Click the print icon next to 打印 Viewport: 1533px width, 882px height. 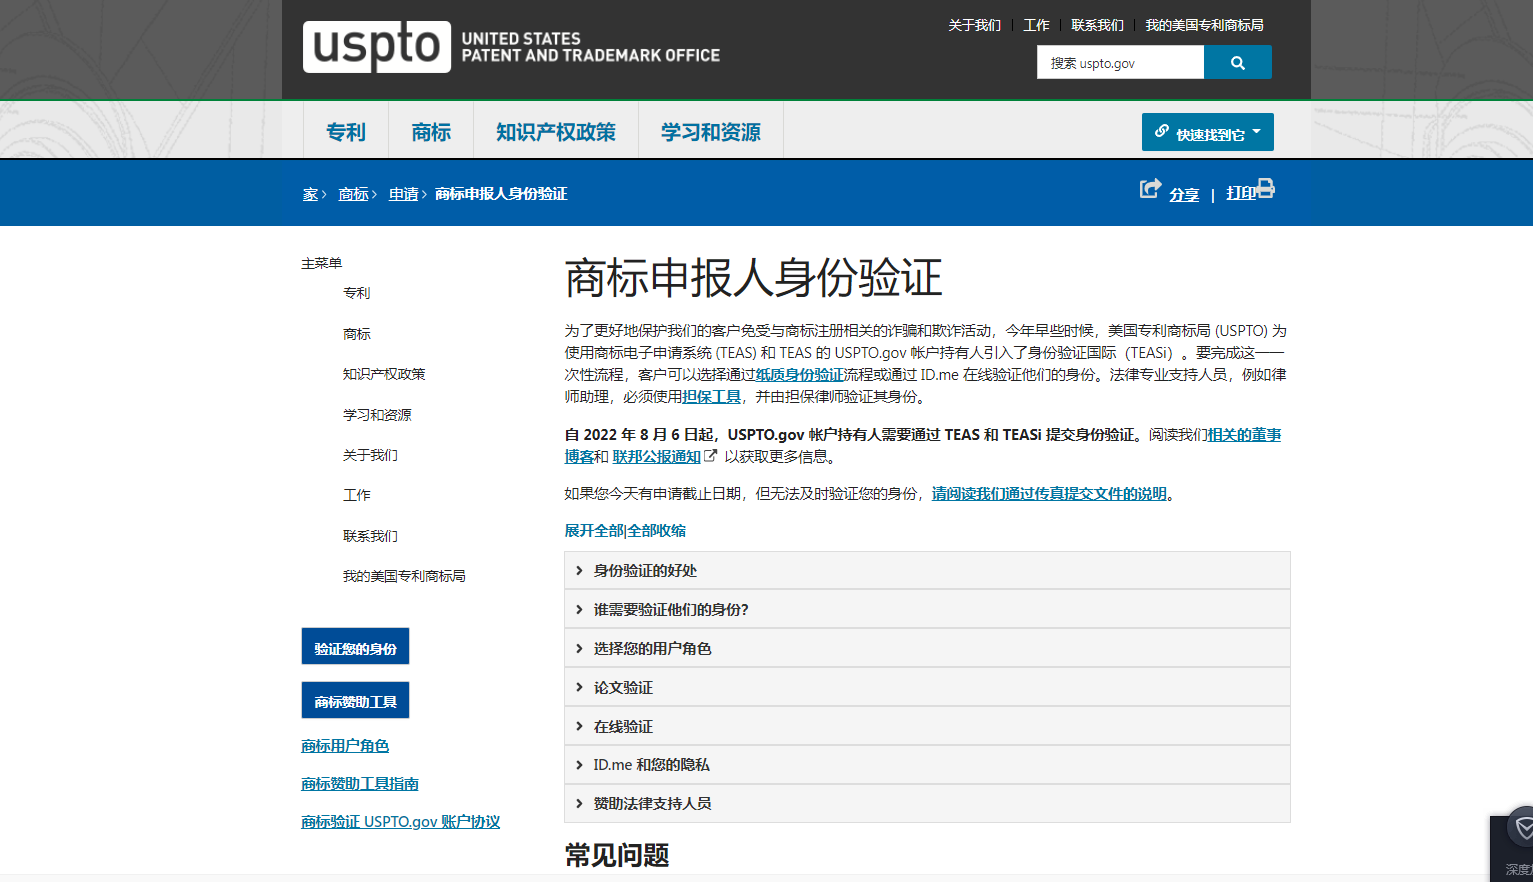coord(1267,188)
